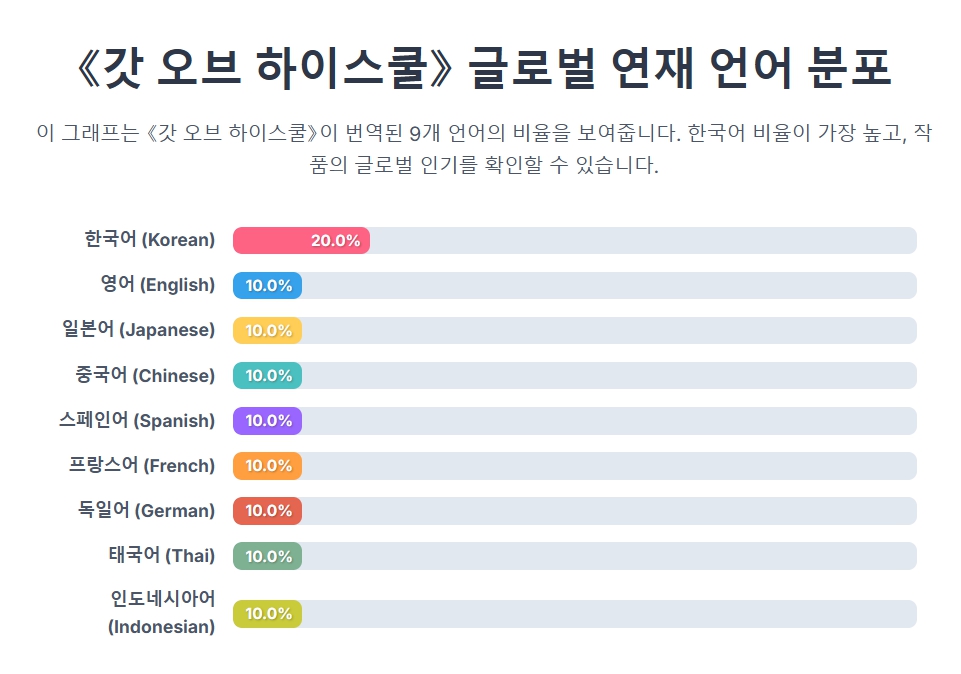Select the 프랑스어 (French) label
This screenshot has width=961, height=674.
[x=142, y=465]
